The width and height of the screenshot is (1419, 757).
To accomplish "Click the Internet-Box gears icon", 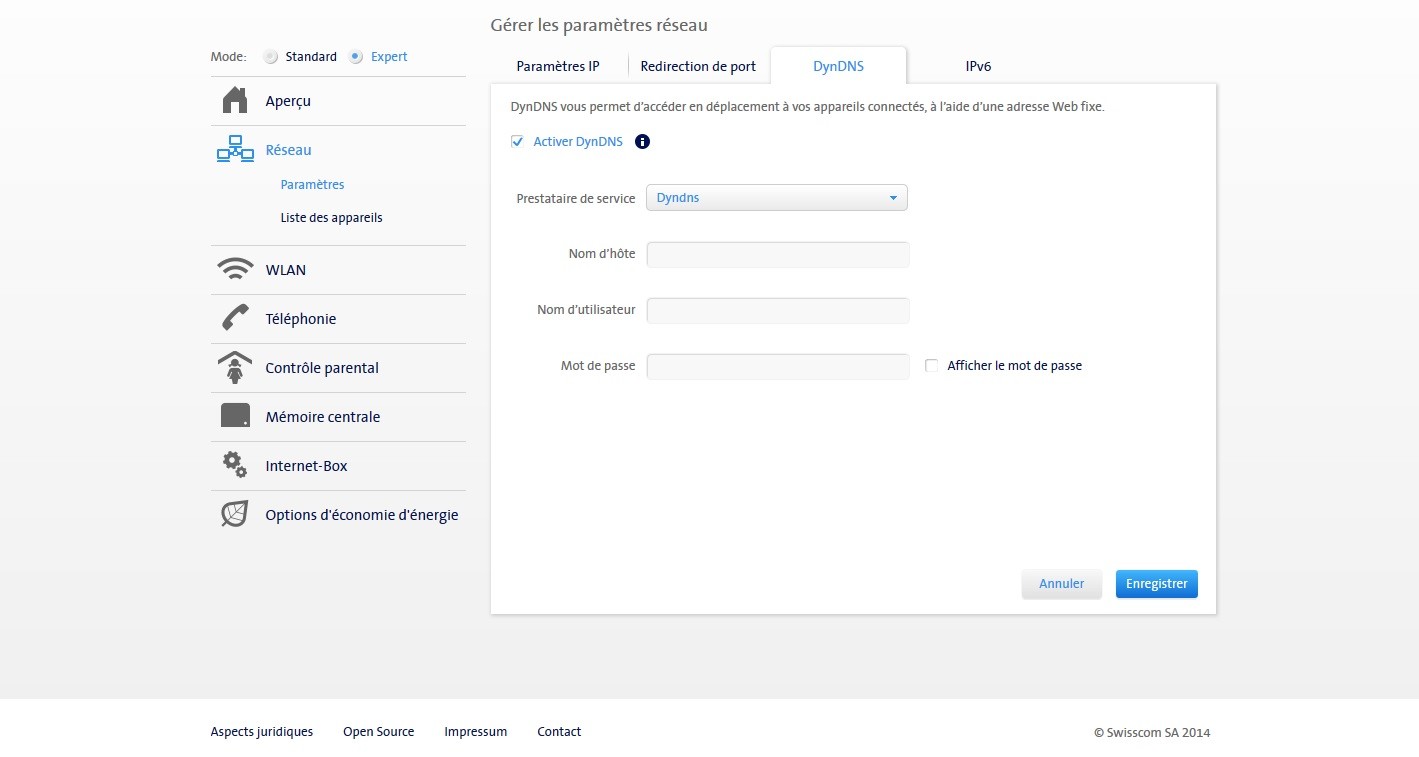I will coord(235,465).
